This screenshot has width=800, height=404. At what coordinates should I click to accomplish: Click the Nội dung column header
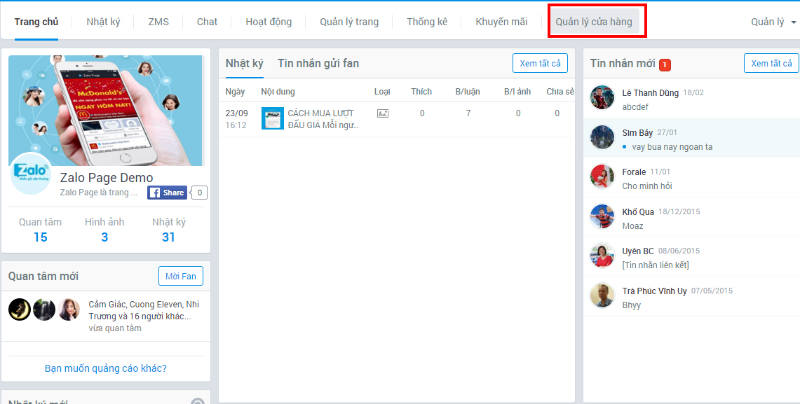coord(278,92)
